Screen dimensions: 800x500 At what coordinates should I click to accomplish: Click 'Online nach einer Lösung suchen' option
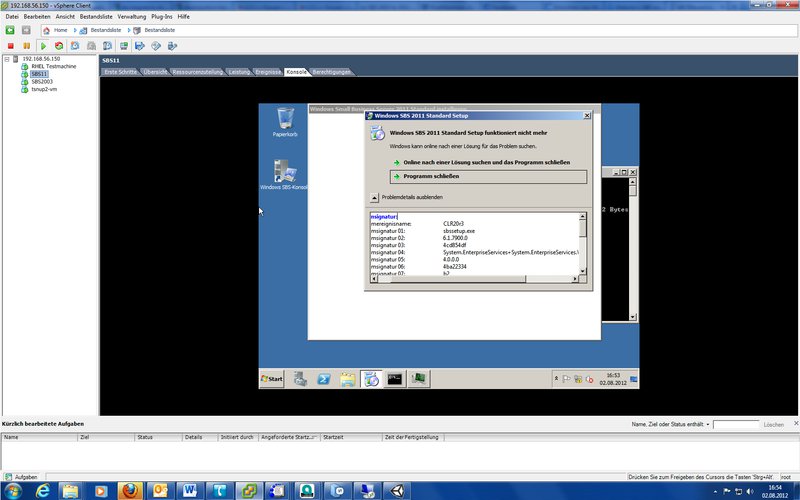(x=486, y=162)
